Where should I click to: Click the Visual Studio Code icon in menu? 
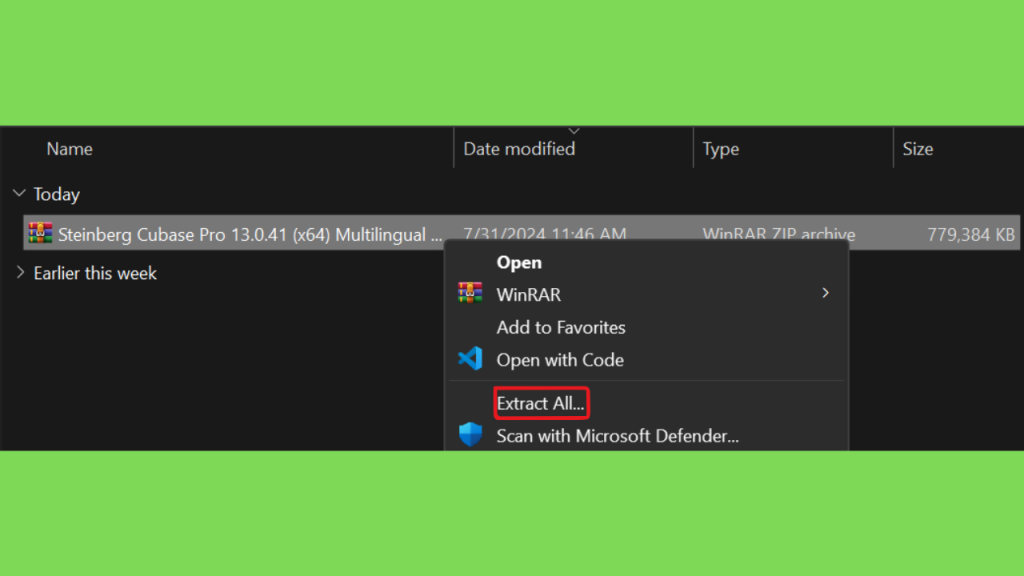pos(470,359)
